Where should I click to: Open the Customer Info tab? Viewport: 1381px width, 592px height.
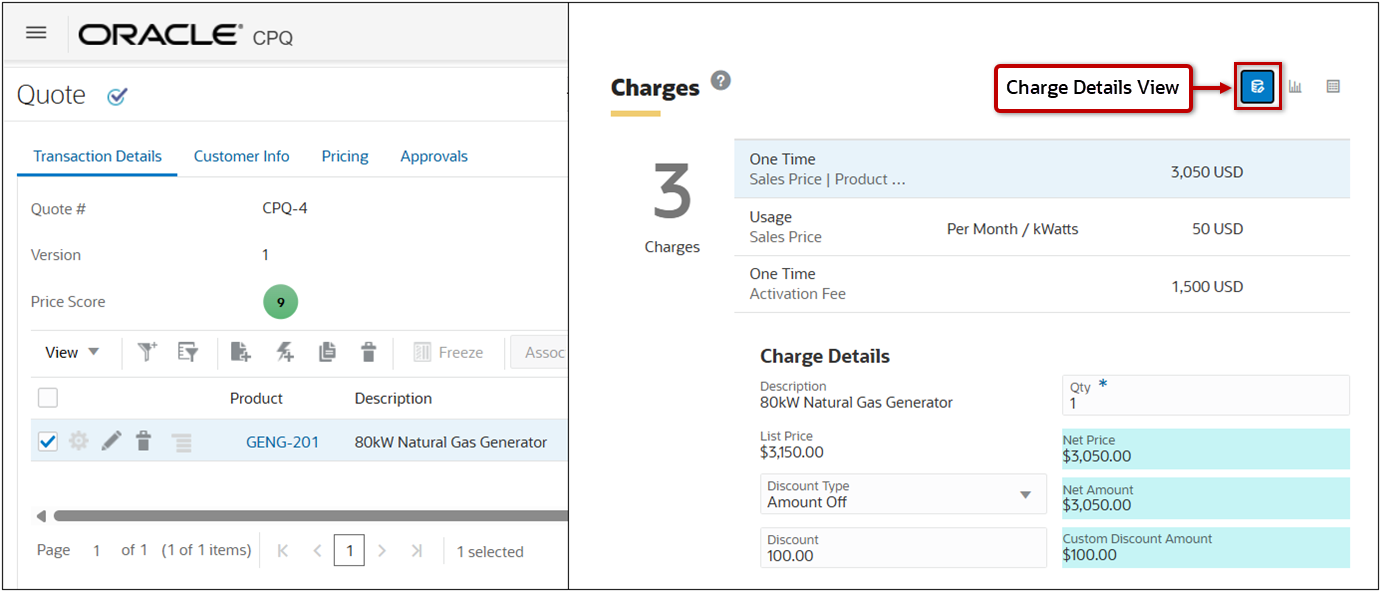(241, 156)
